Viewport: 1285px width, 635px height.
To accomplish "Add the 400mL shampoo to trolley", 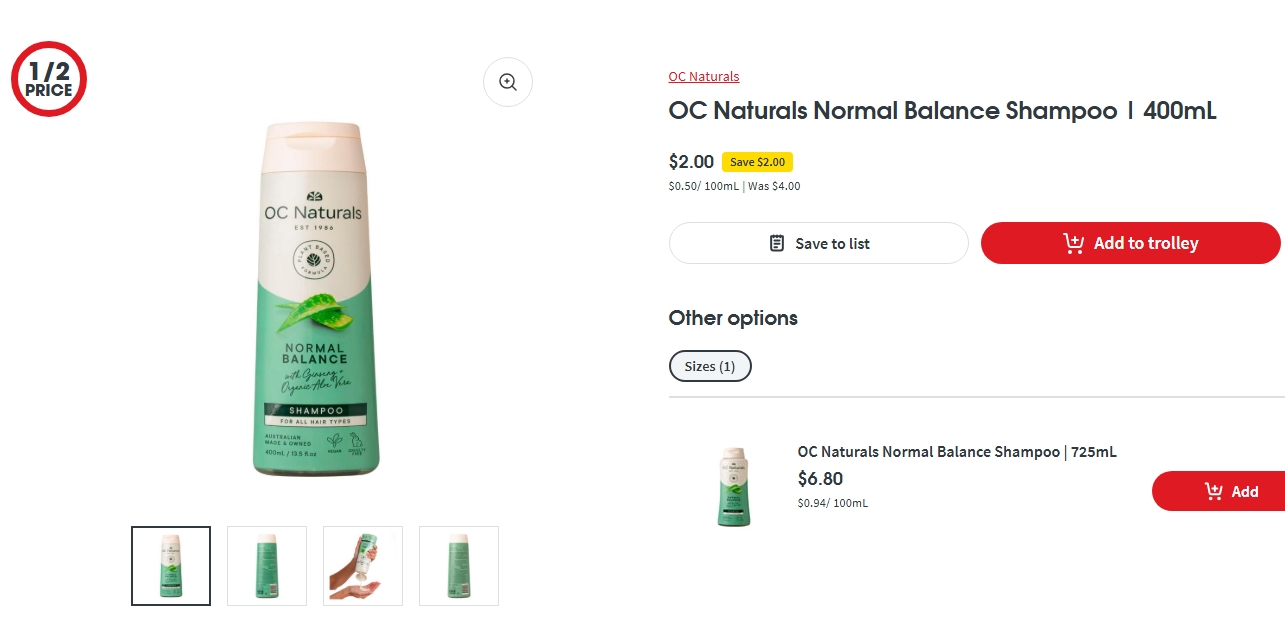I will 1131,243.
